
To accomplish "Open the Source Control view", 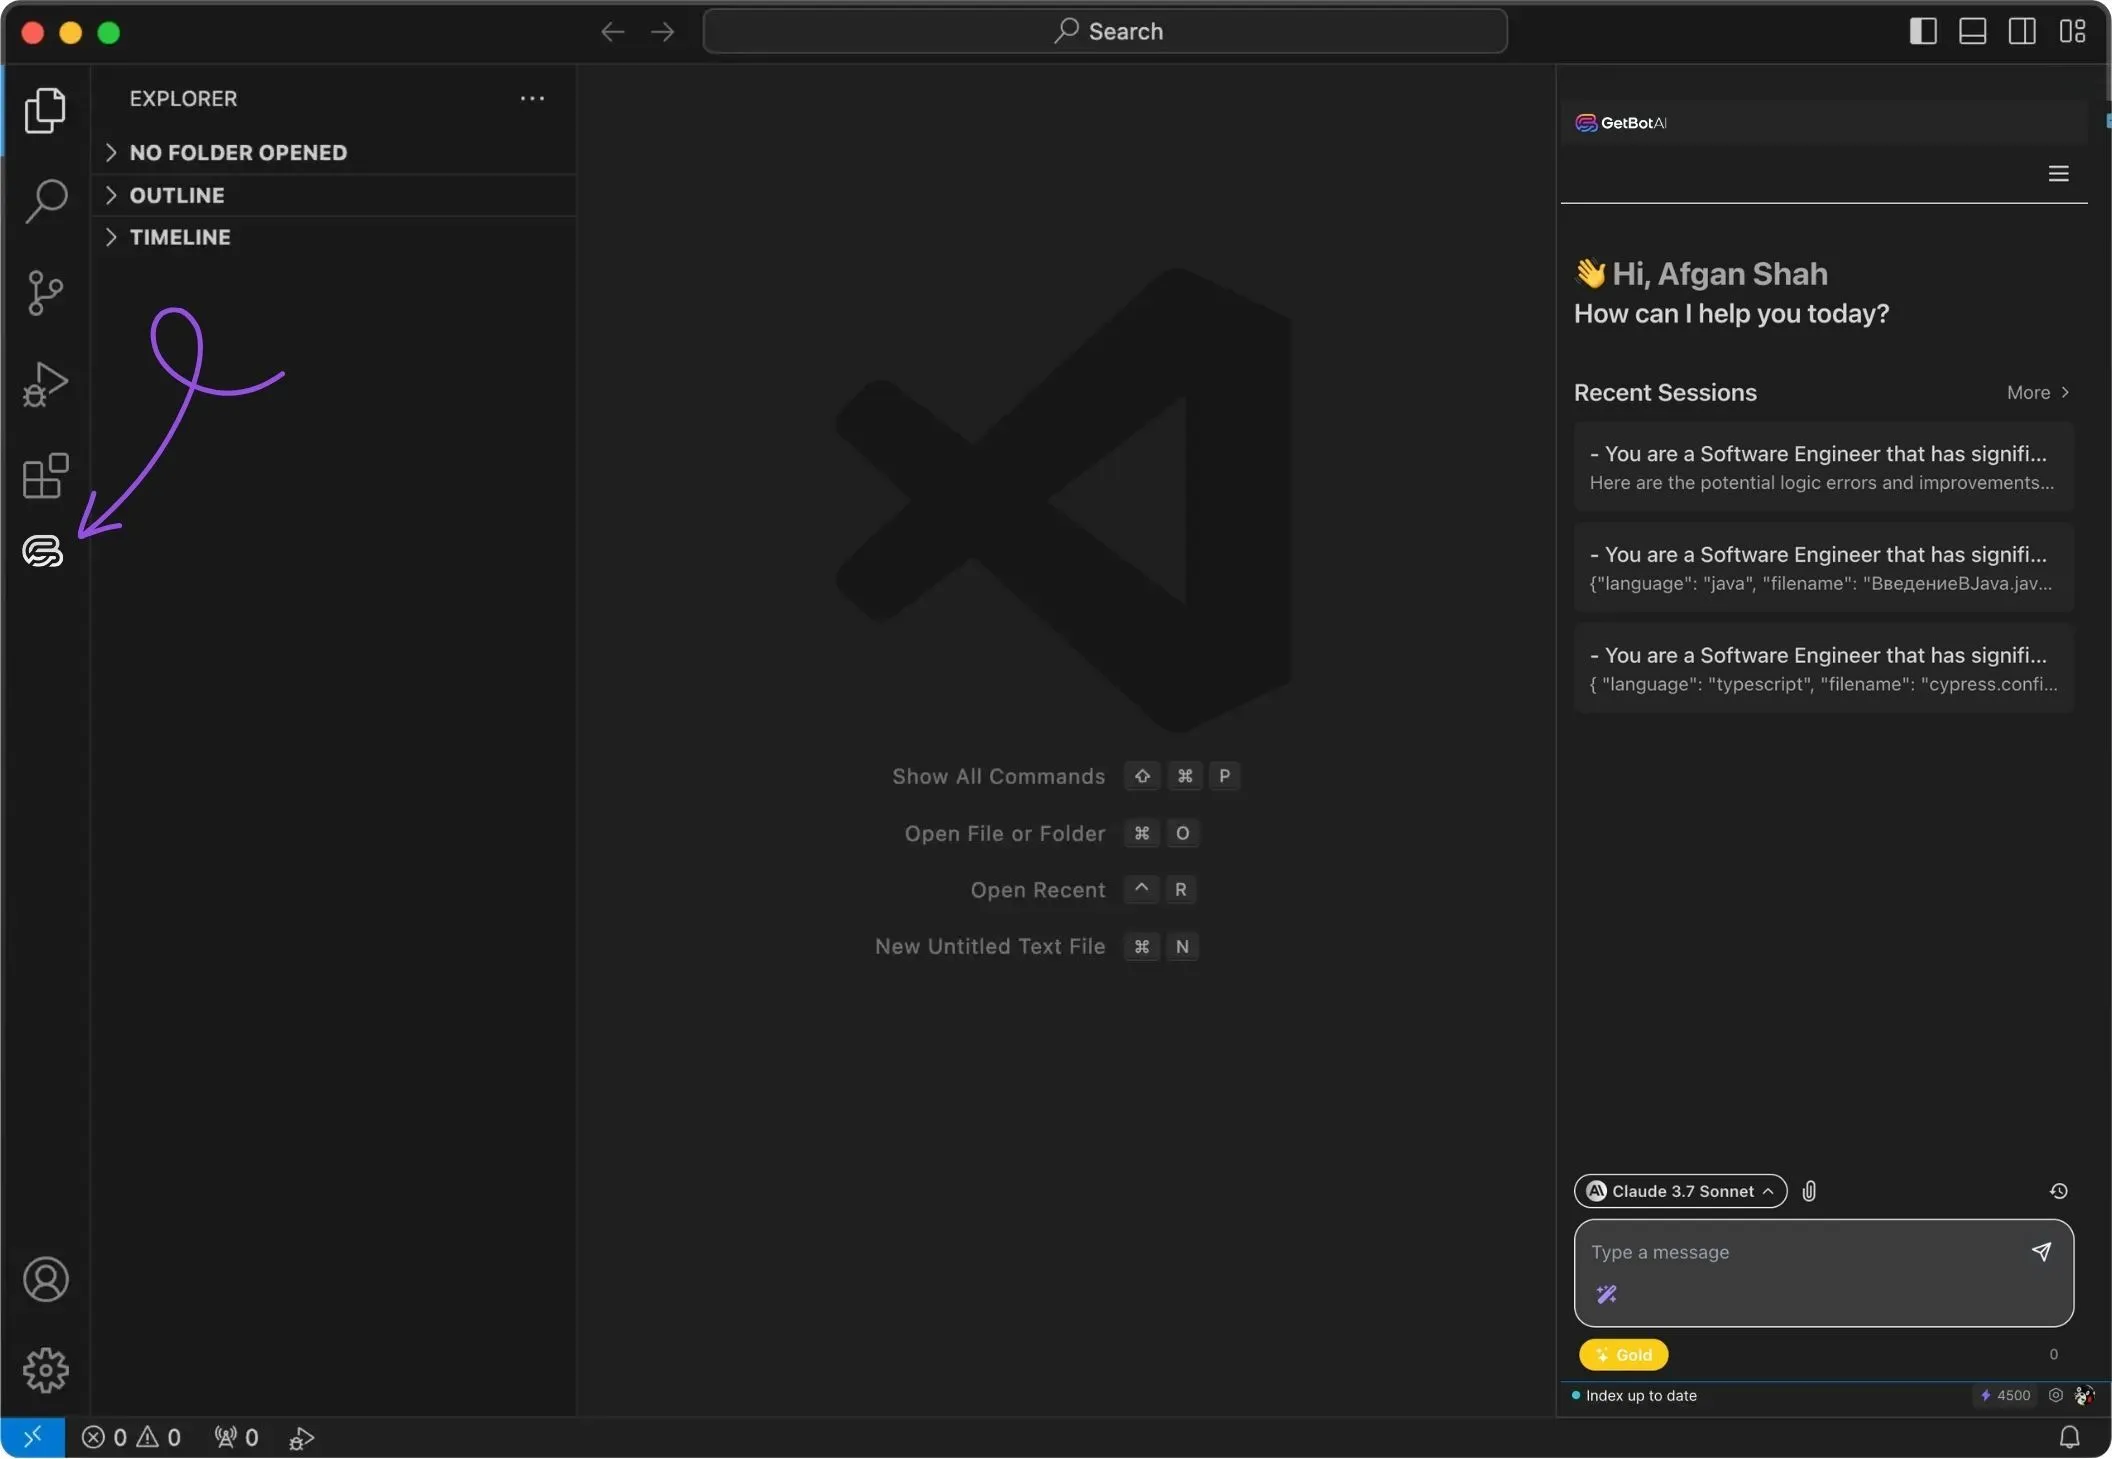I will pos(45,293).
